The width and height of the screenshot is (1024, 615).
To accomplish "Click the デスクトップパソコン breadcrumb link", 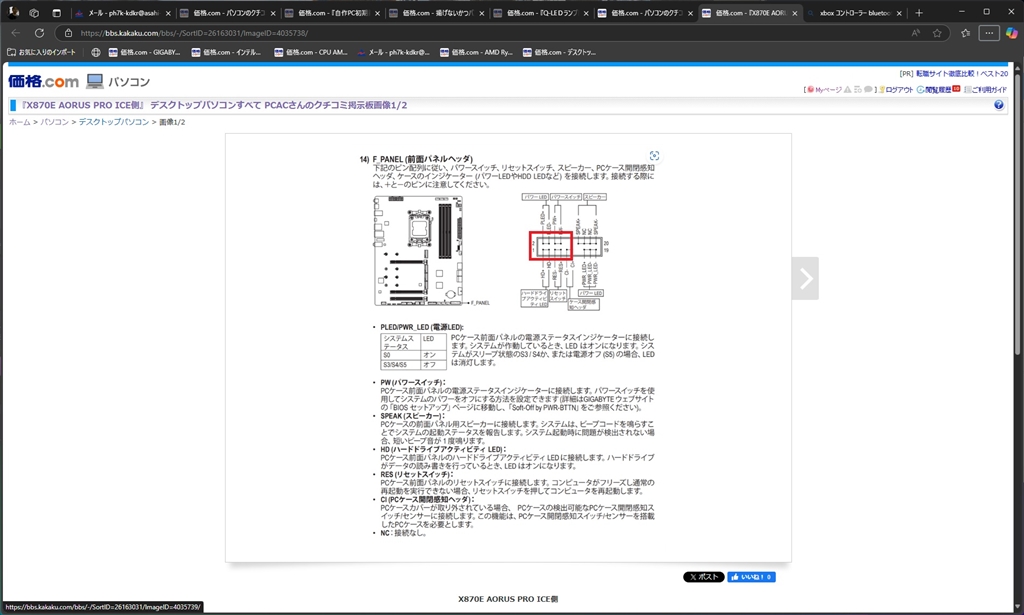I will point(114,122).
